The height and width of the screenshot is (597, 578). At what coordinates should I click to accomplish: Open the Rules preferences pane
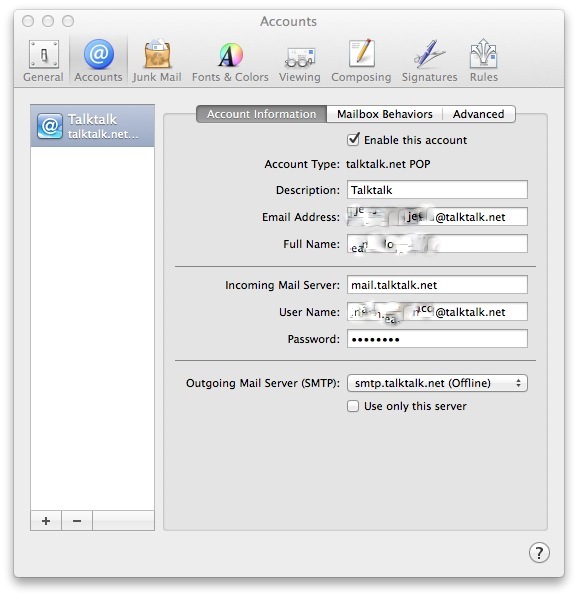pos(484,61)
